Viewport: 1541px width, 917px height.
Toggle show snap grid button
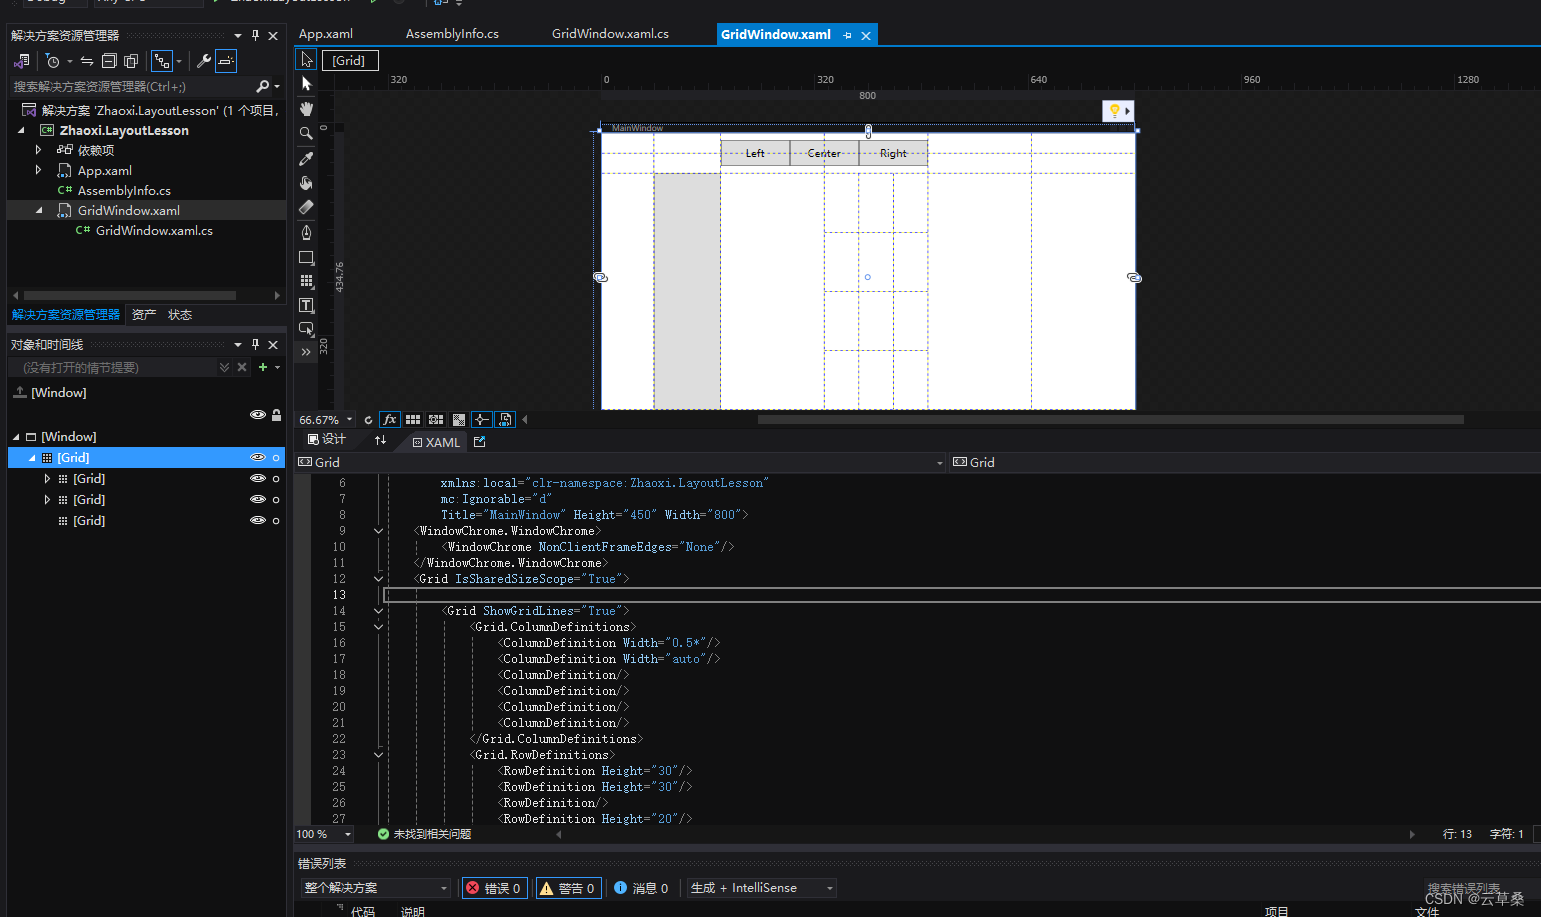point(413,420)
